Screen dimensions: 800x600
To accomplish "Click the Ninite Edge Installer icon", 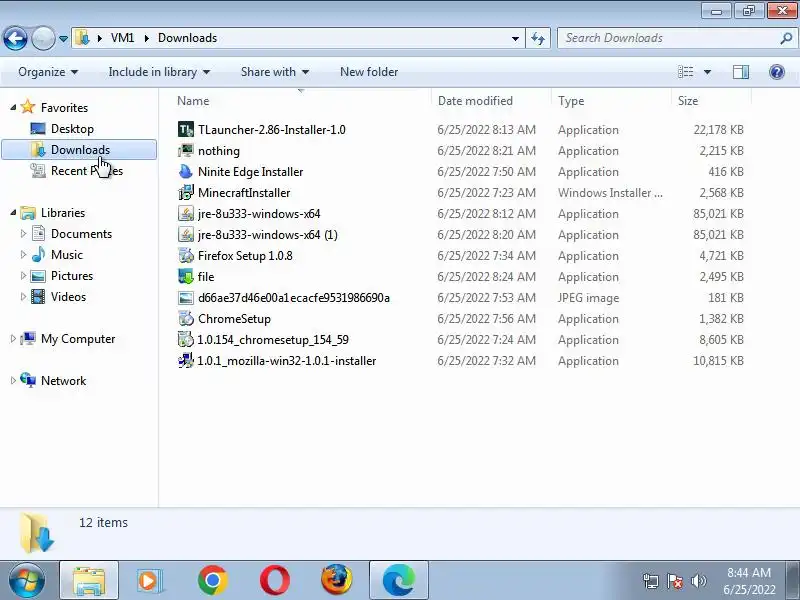I will click(x=186, y=172).
